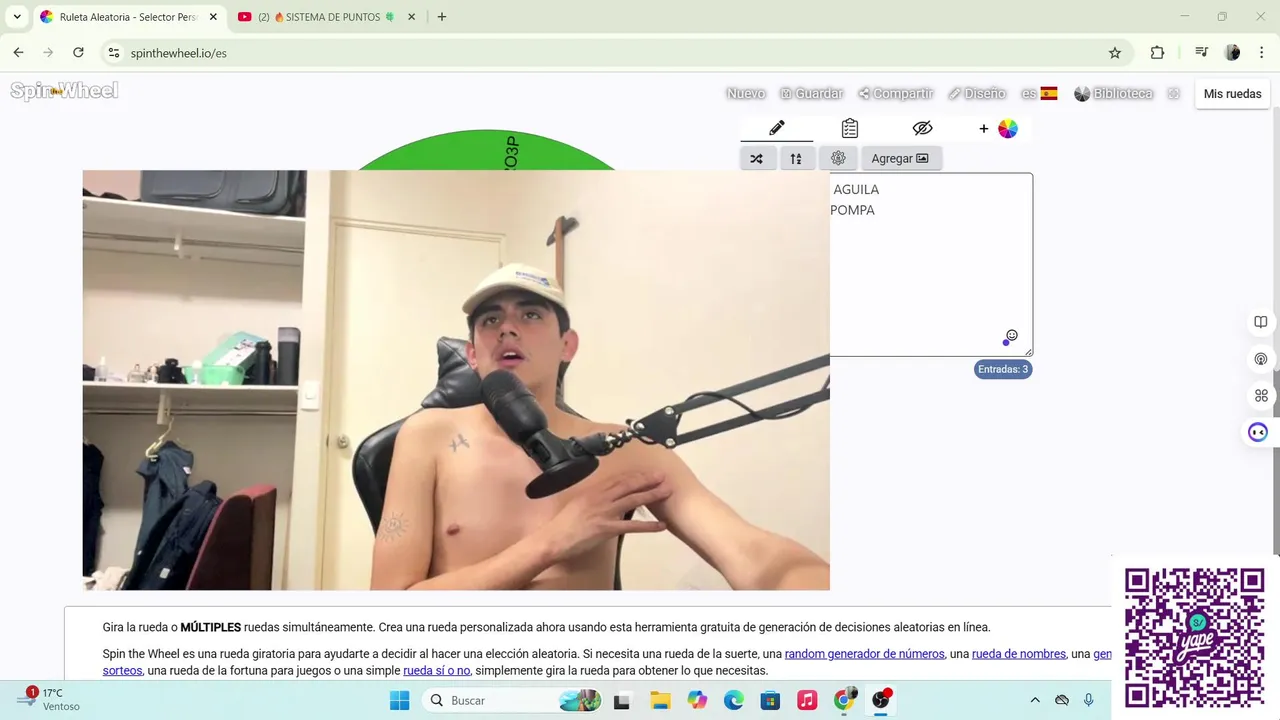Open the tab search dropdown arrow
Viewport: 1280px width, 720px height.
(x=17, y=17)
